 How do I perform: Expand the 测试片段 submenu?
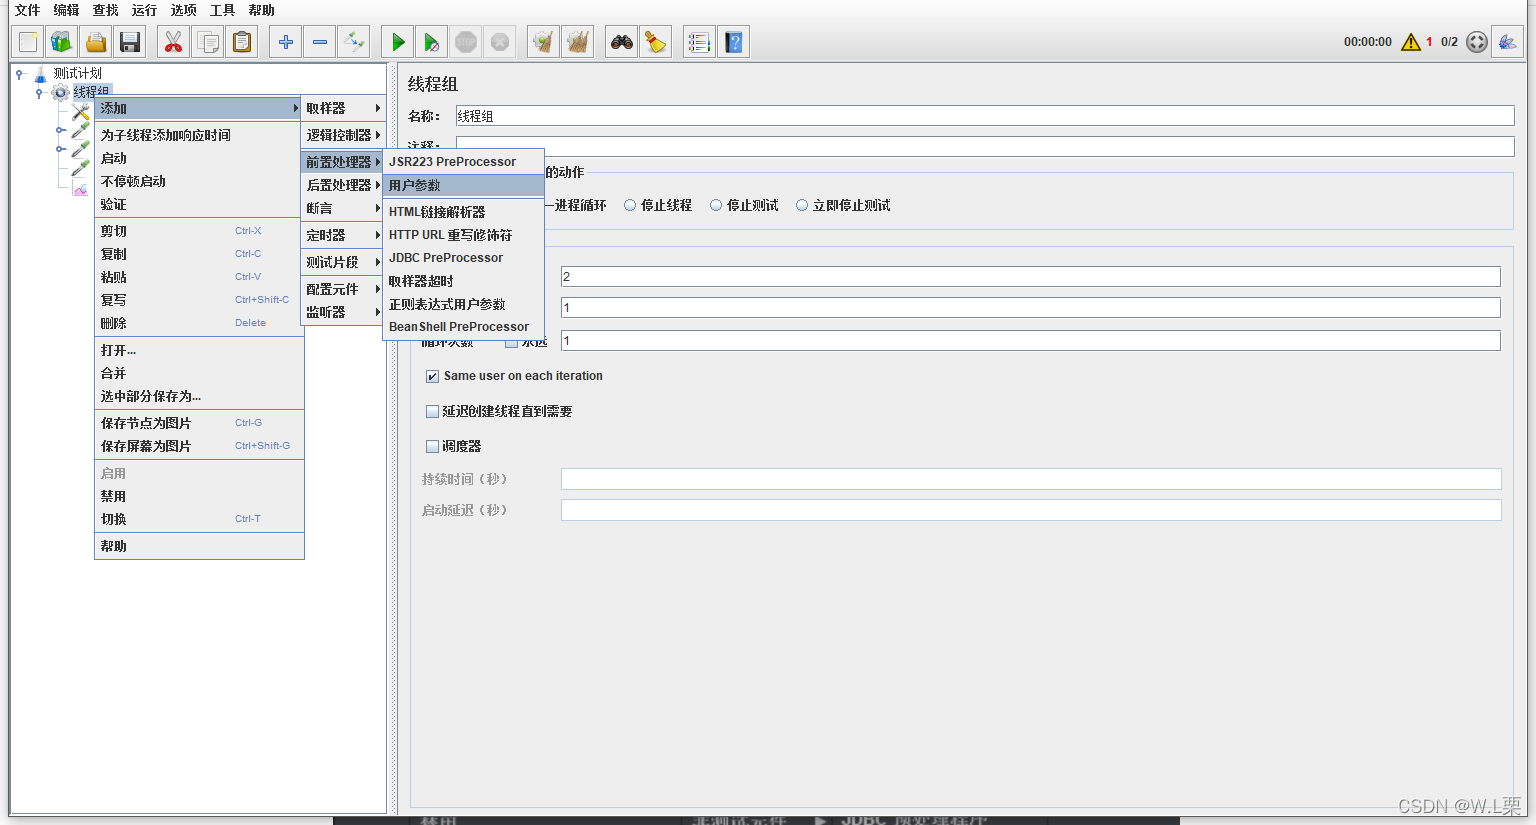tap(343, 262)
